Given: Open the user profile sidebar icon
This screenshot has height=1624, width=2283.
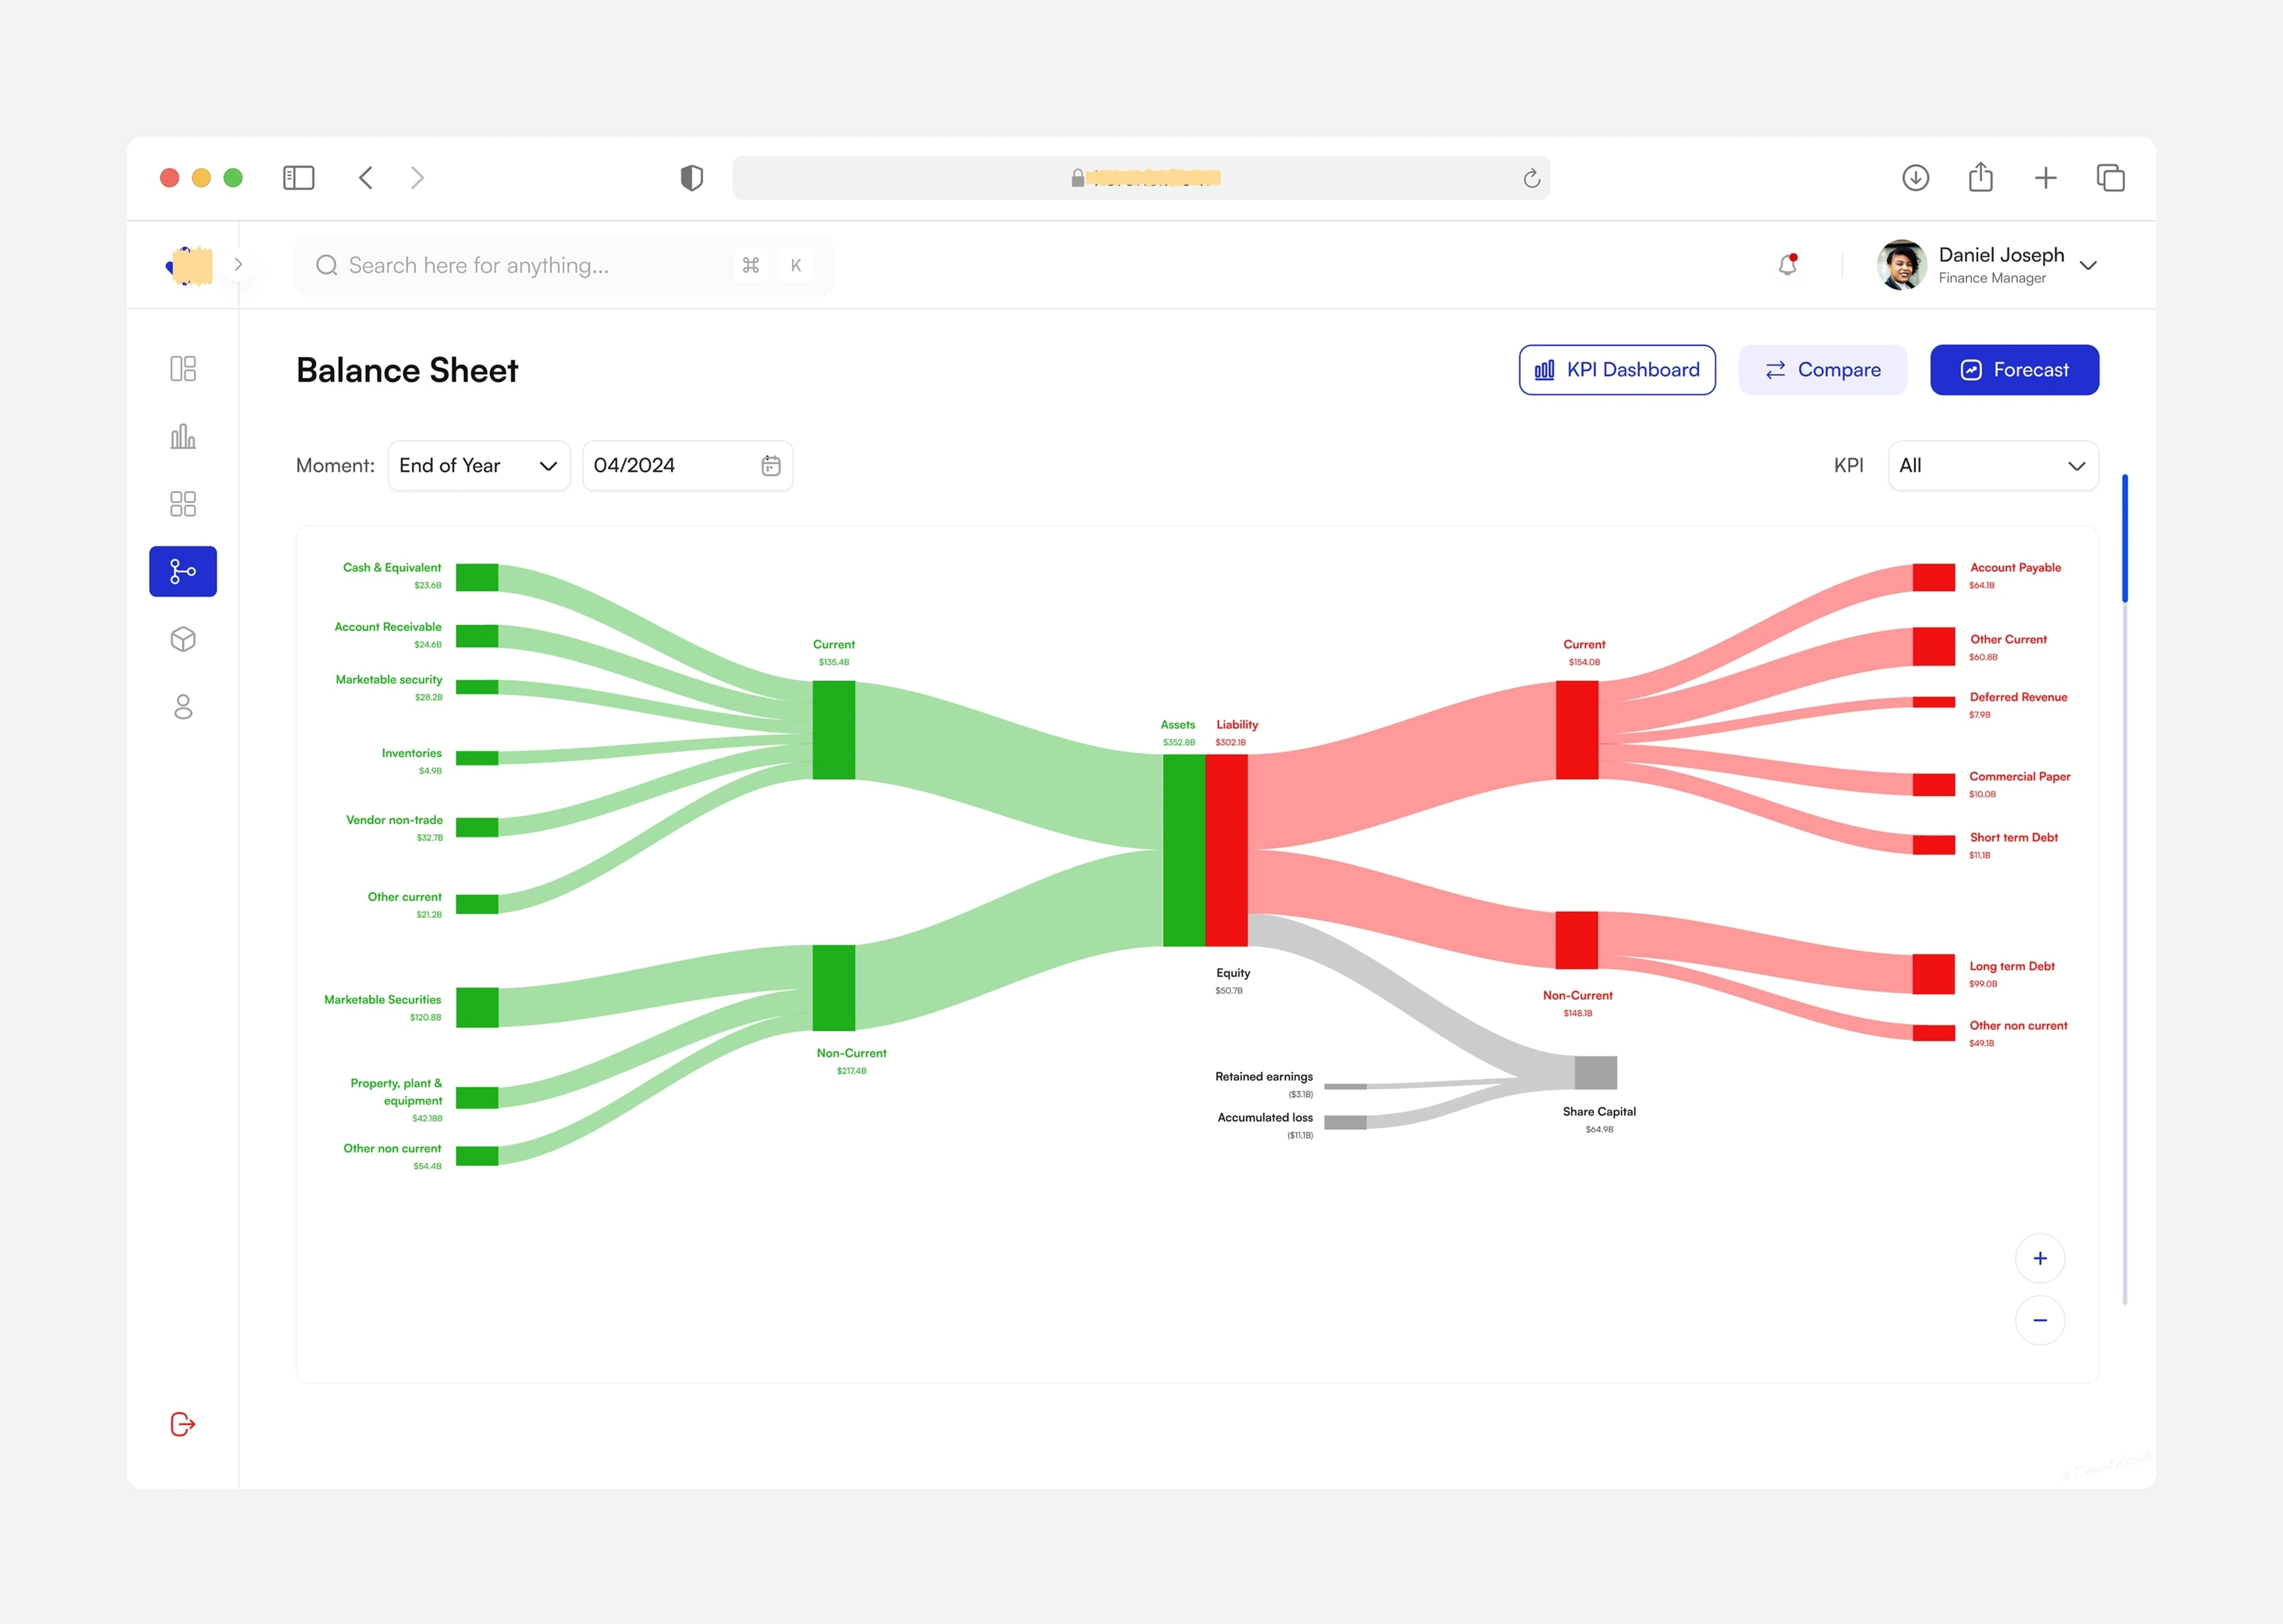Looking at the screenshot, I should [x=183, y=707].
